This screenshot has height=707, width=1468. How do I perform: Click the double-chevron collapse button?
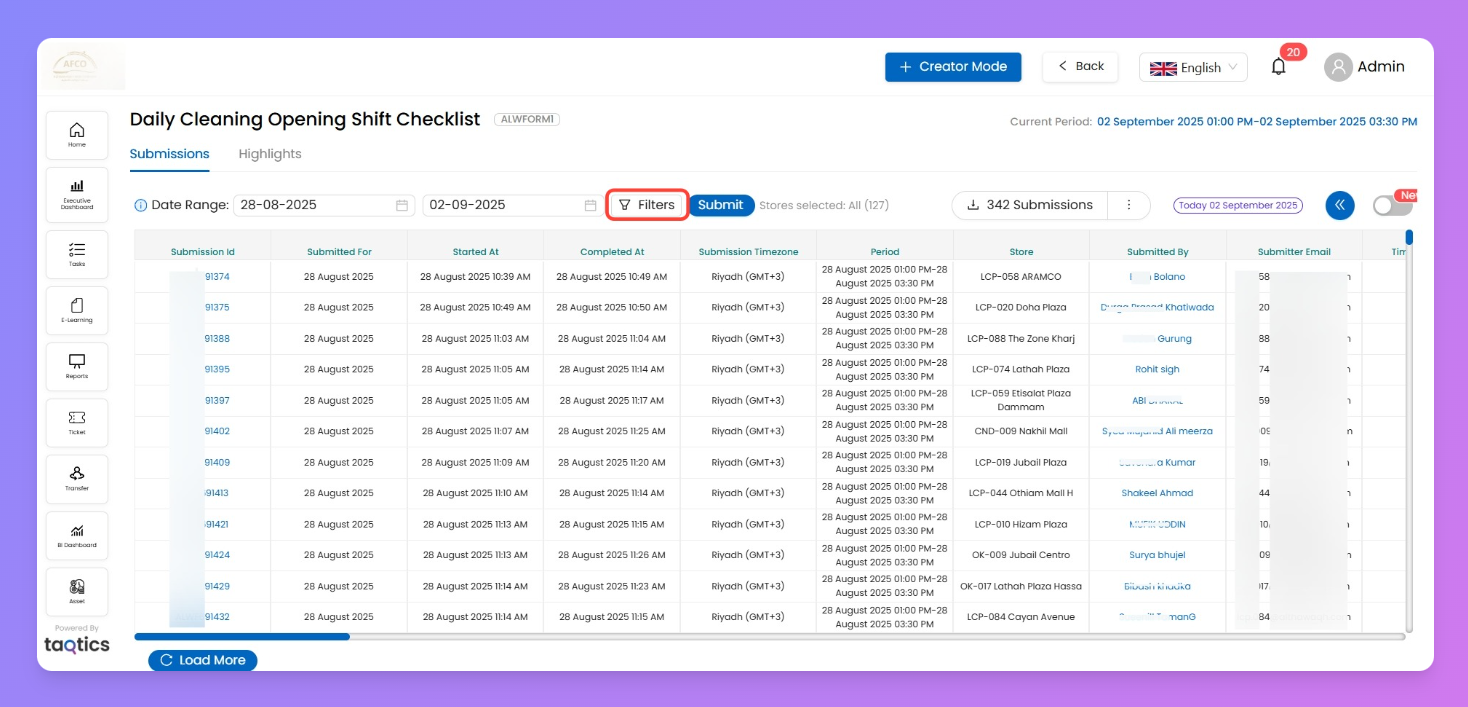coord(1340,205)
